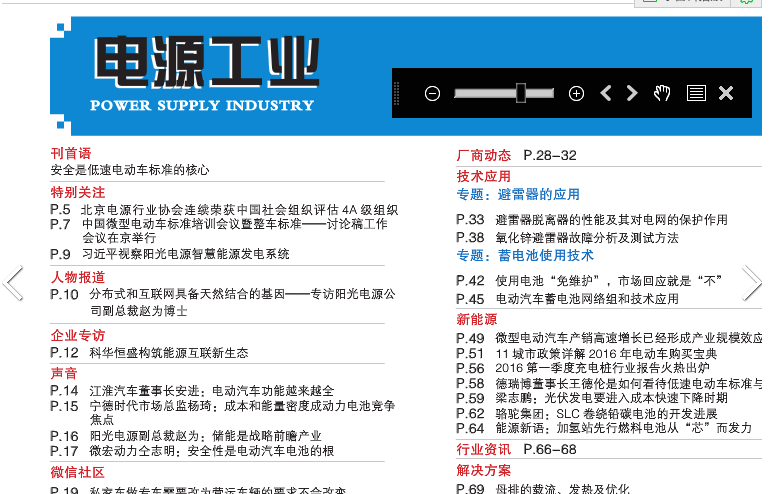Image resolution: width=770 pixels, height=494 pixels.
Task: Click the P.42 使用电池“免维护” entry
Action: (589, 281)
